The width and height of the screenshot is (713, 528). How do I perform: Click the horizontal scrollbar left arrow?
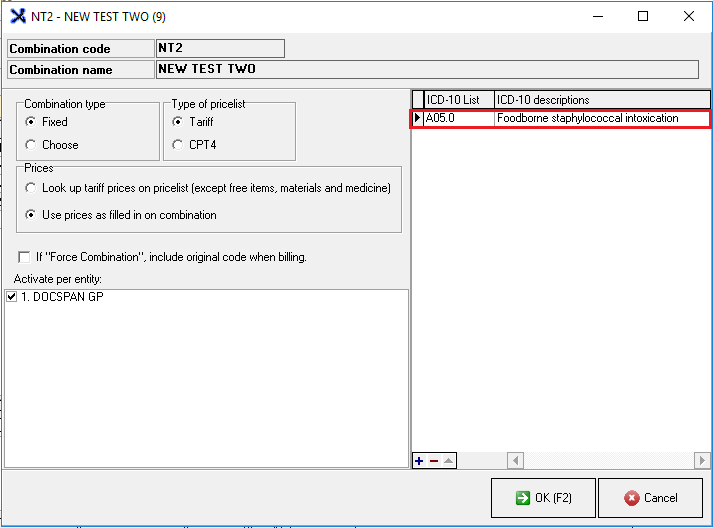point(515,461)
